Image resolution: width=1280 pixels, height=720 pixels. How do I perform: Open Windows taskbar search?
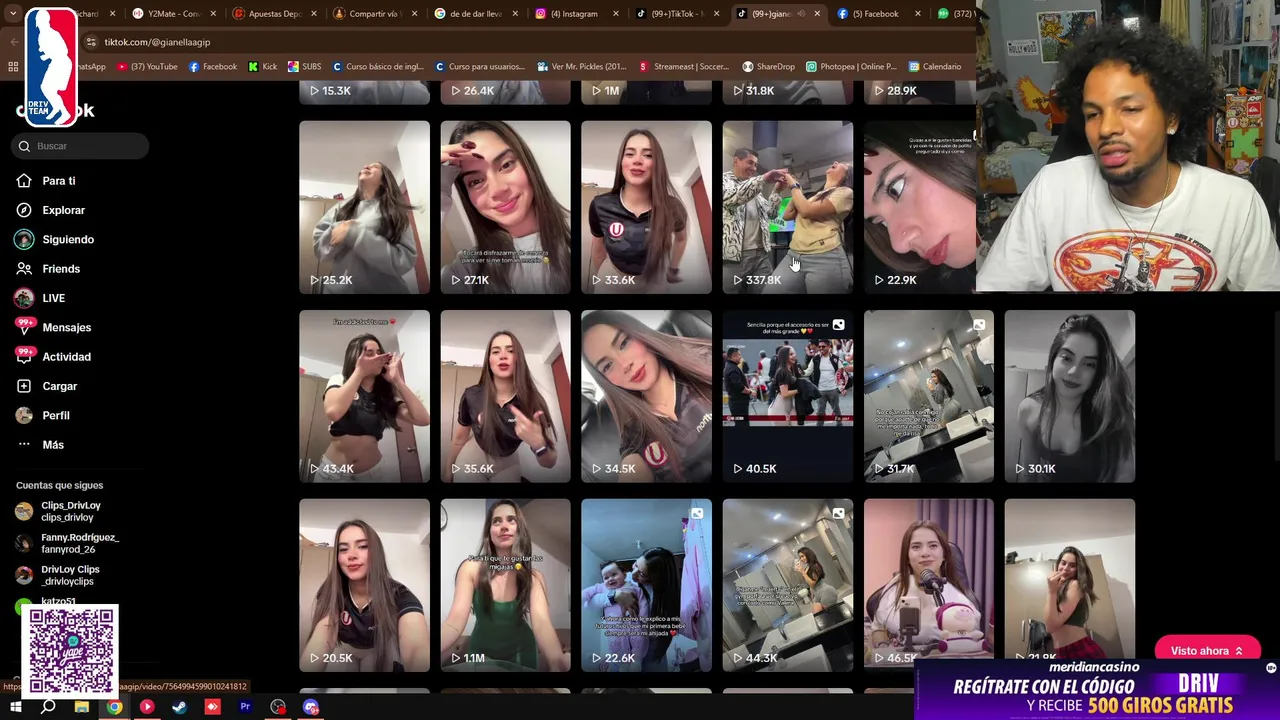tap(48, 707)
